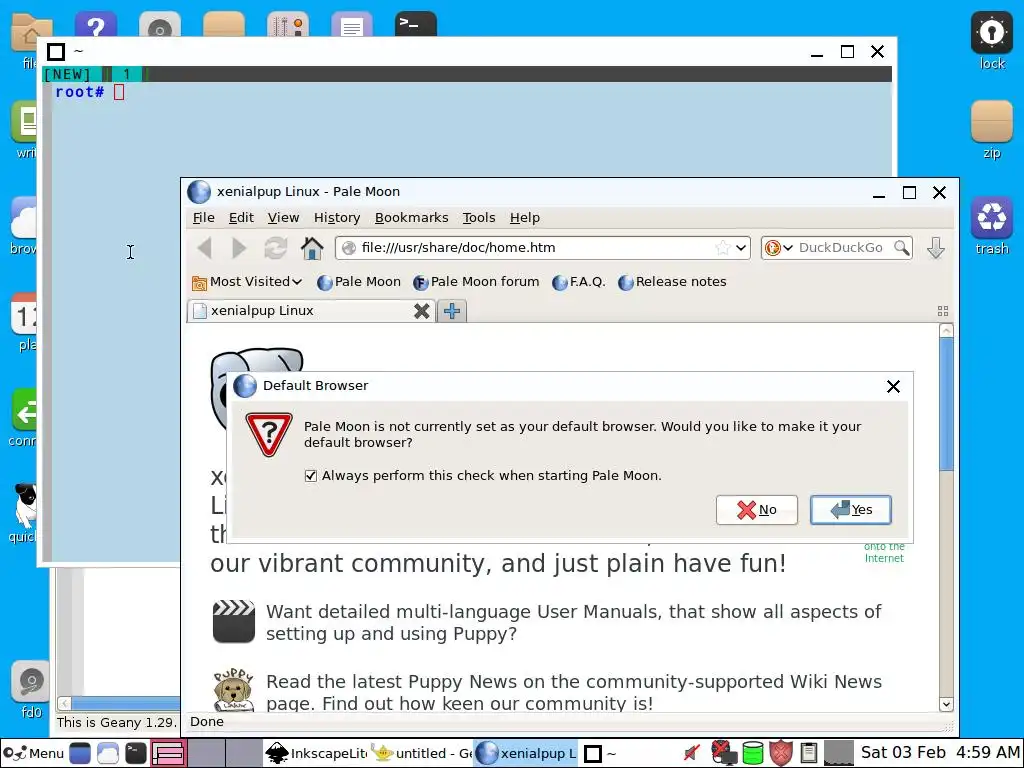
Task: Click the clipboard tray icon
Action: tap(808, 753)
